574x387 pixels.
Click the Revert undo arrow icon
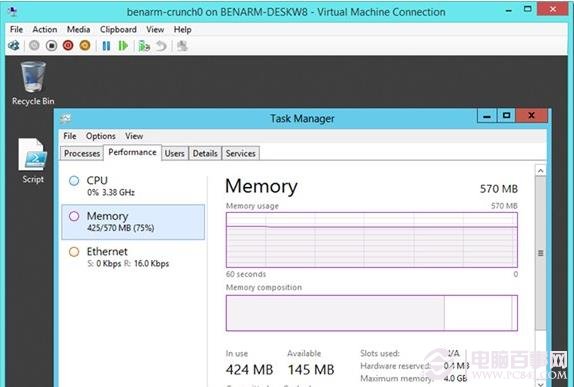161,46
